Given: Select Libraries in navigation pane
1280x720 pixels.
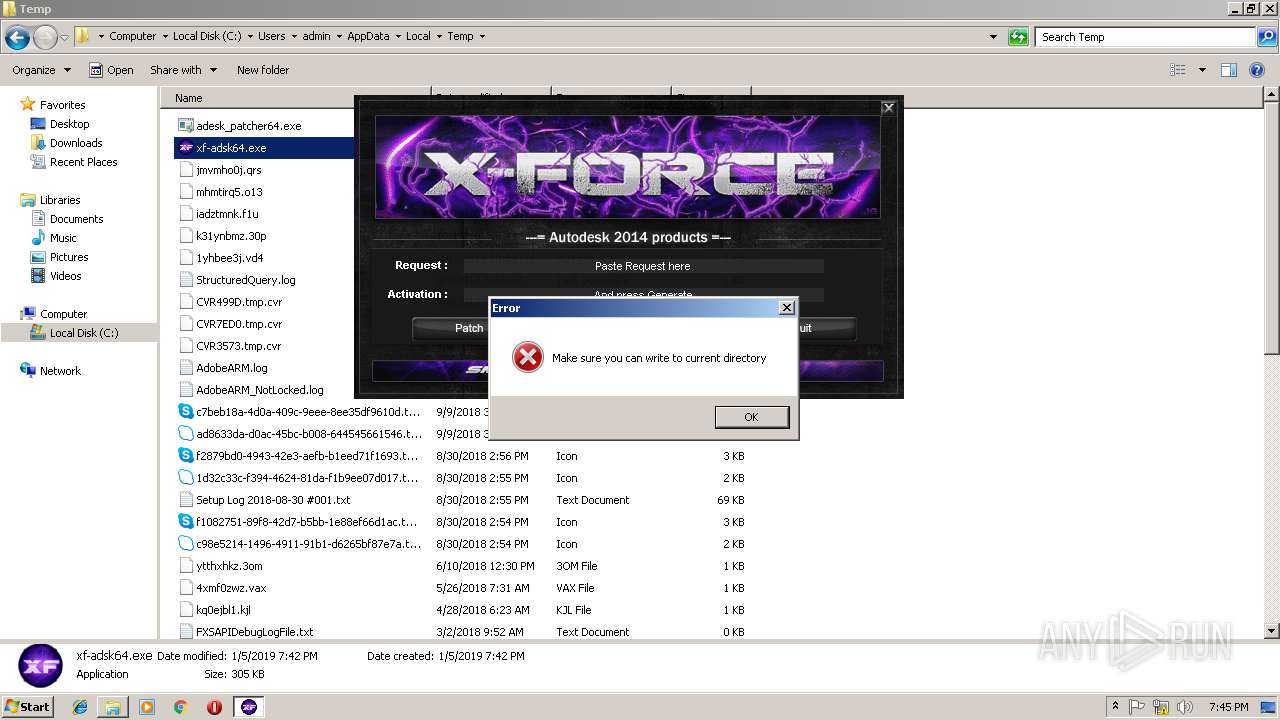Looking at the screenshot, I should (x=60, y=200).
